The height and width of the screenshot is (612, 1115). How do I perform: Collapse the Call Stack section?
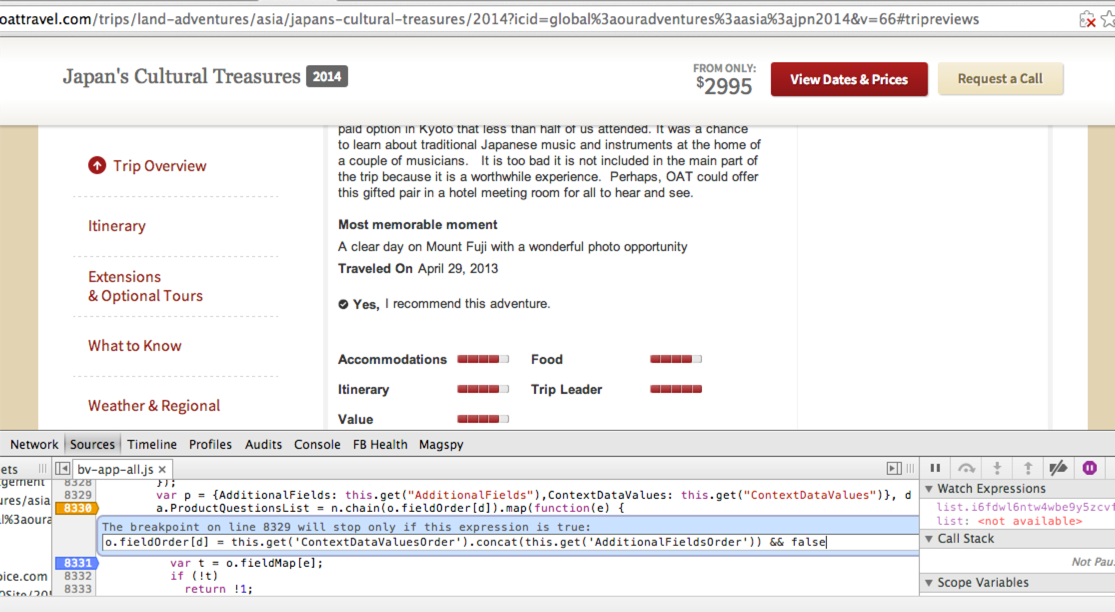[929, 539]
